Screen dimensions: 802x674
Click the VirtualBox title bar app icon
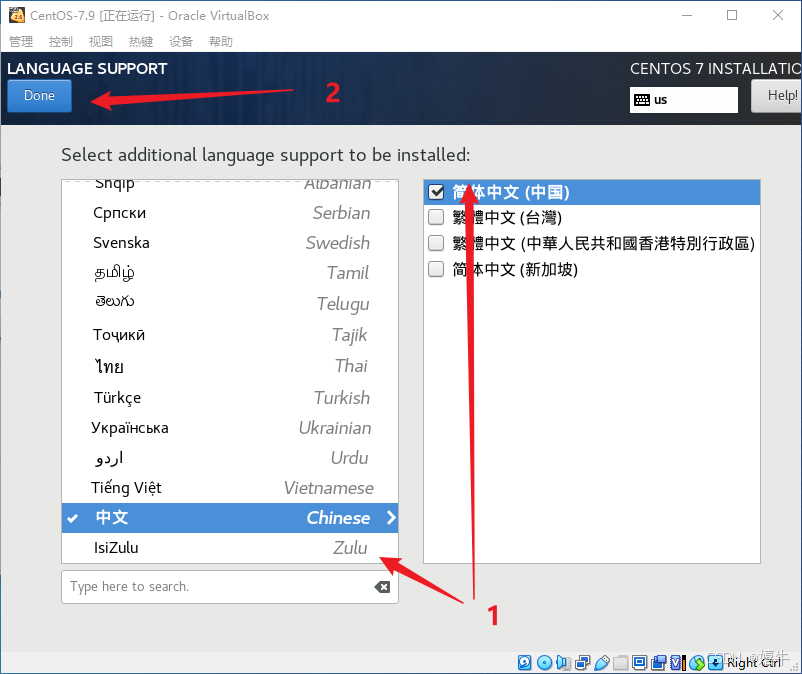[x=17, y=15]
